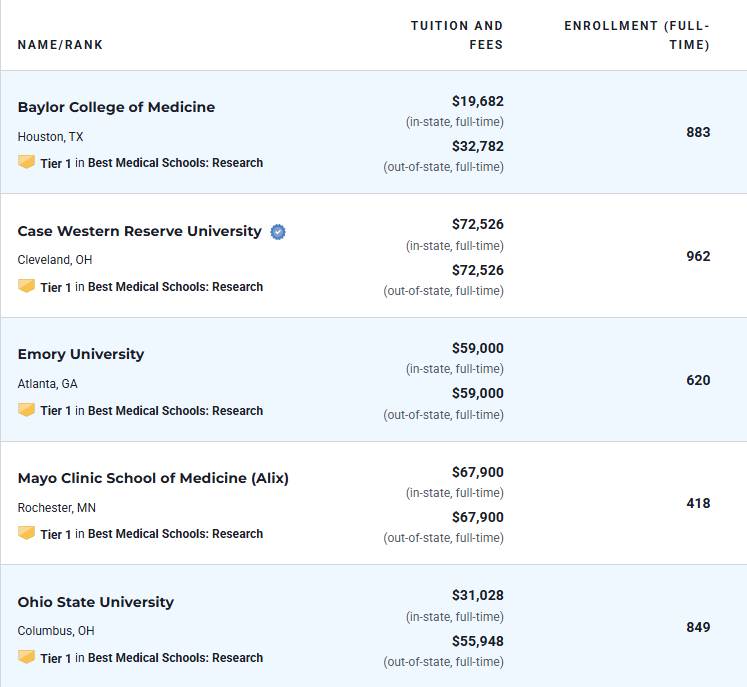Click Mayo Clinic's enrollment figure 418
The height and width of the screenshot is (687, 747).
(x=698, y=504)
